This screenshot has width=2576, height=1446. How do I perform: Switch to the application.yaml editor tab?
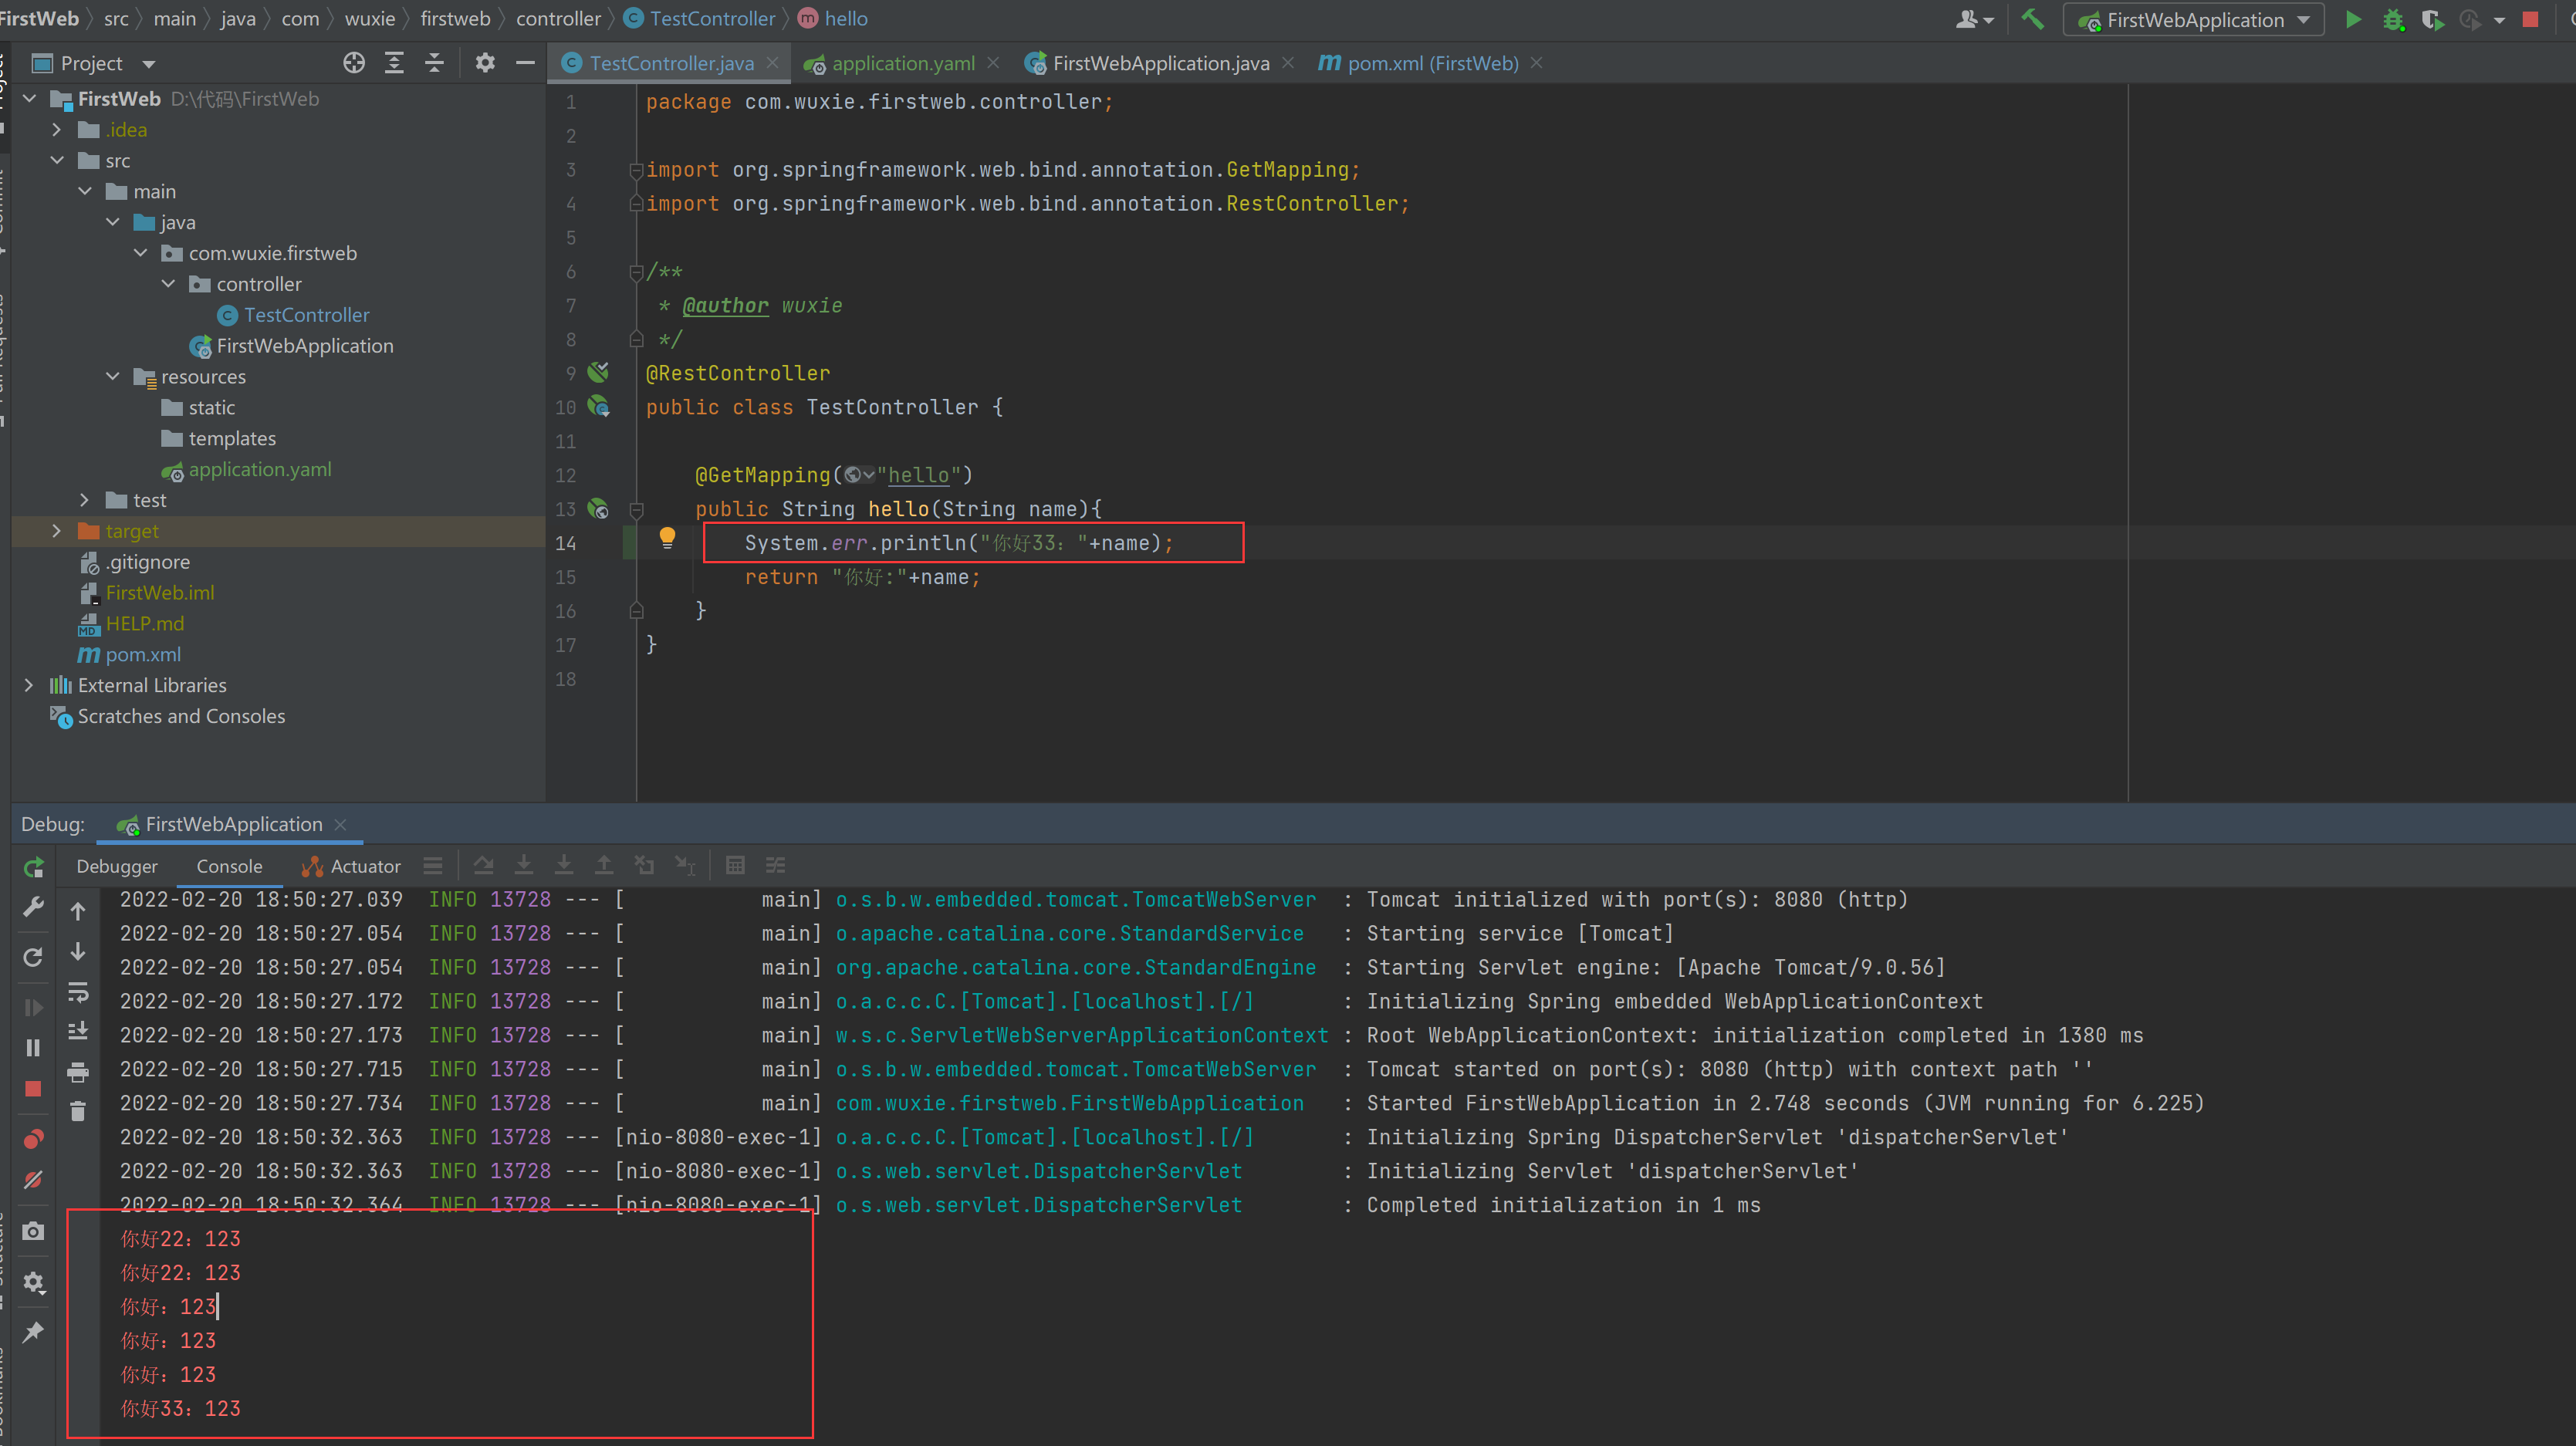click(x=902, y=63)
